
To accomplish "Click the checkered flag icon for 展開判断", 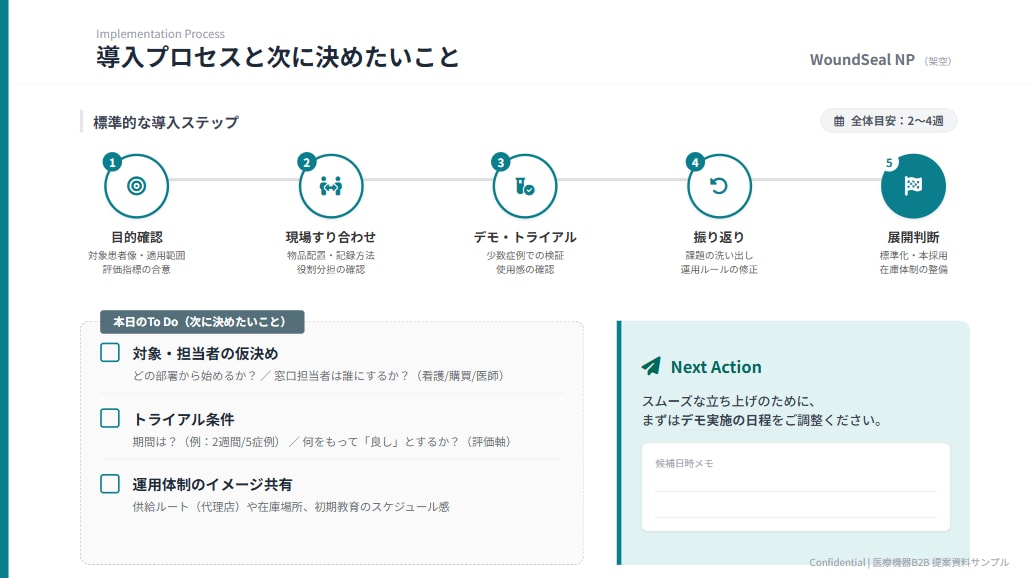I will [x=913, y=186].
